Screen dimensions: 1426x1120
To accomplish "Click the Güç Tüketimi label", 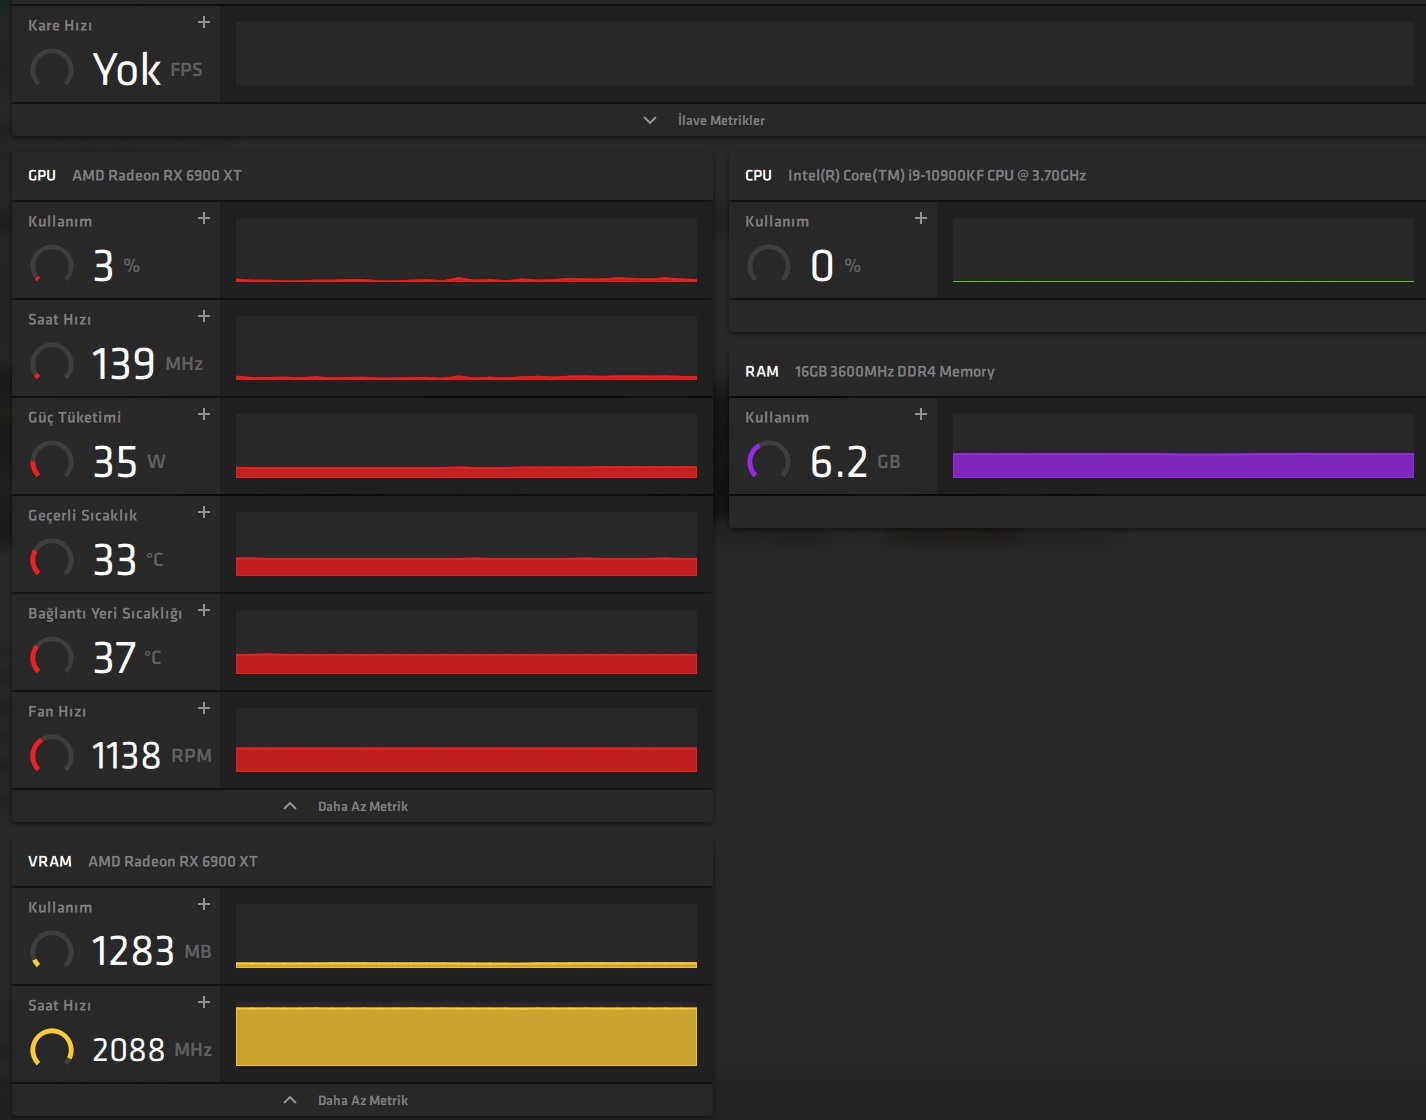I will pos(74,418).
